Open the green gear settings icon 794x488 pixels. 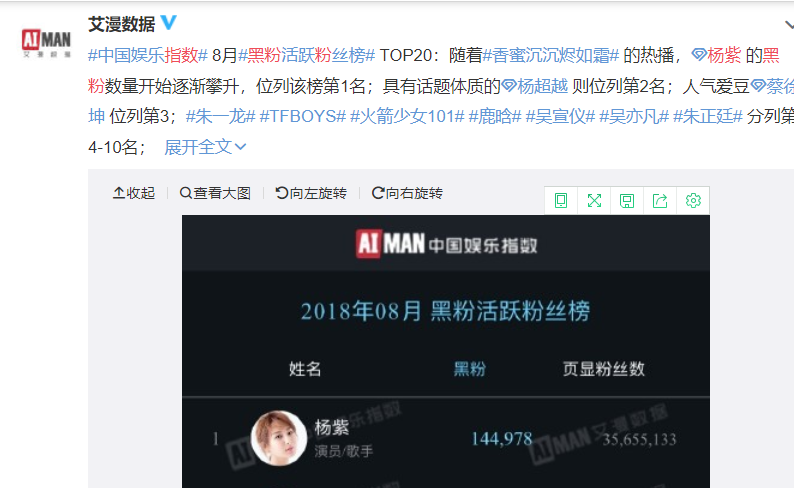pyautogui.click(x=693, y=200)
